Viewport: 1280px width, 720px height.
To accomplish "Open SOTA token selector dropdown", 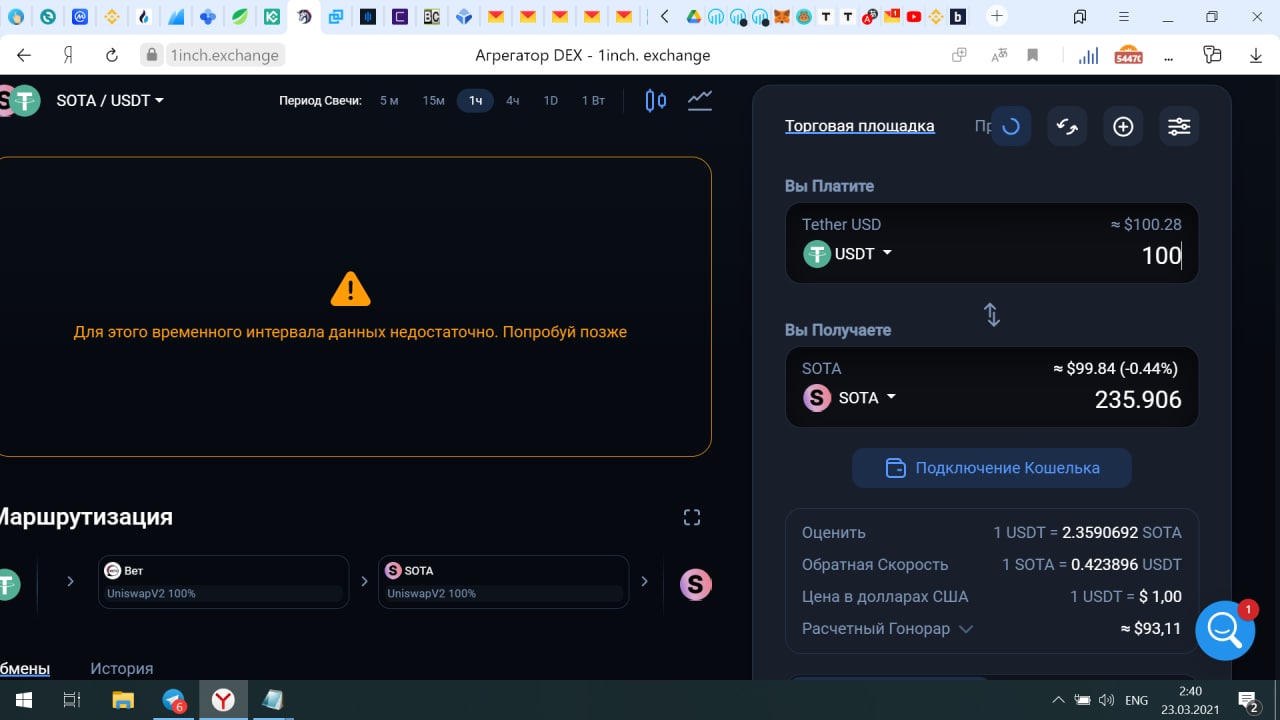I will coord(850,398).
